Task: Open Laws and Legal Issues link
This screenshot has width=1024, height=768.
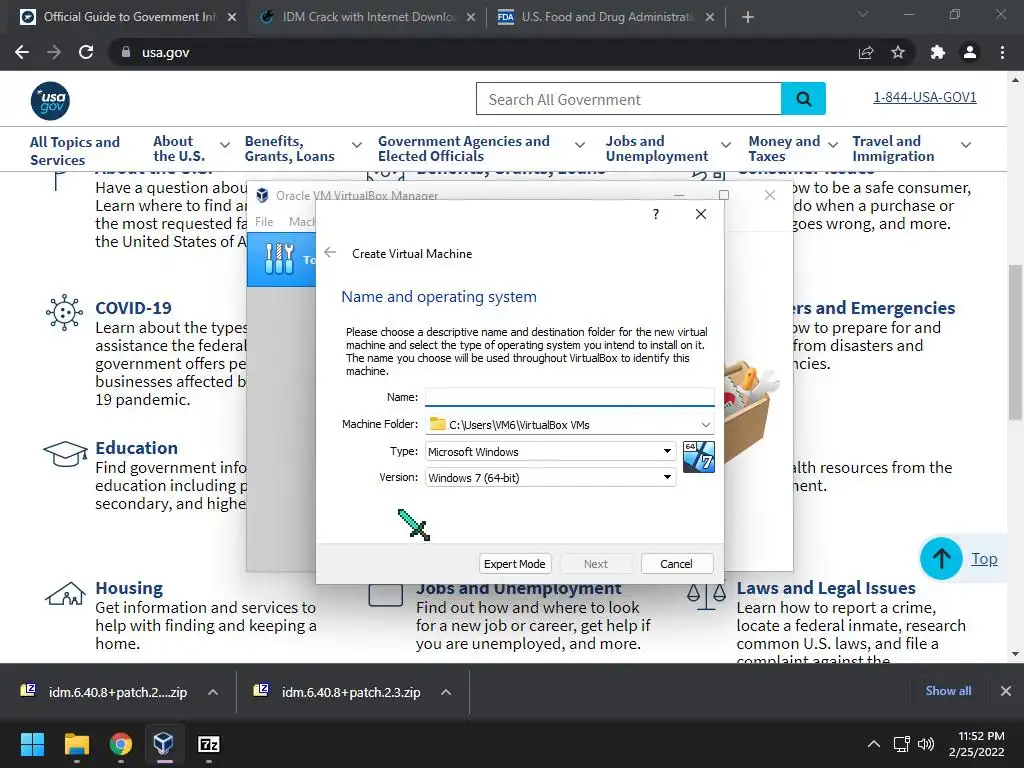Action: [826, 588]
